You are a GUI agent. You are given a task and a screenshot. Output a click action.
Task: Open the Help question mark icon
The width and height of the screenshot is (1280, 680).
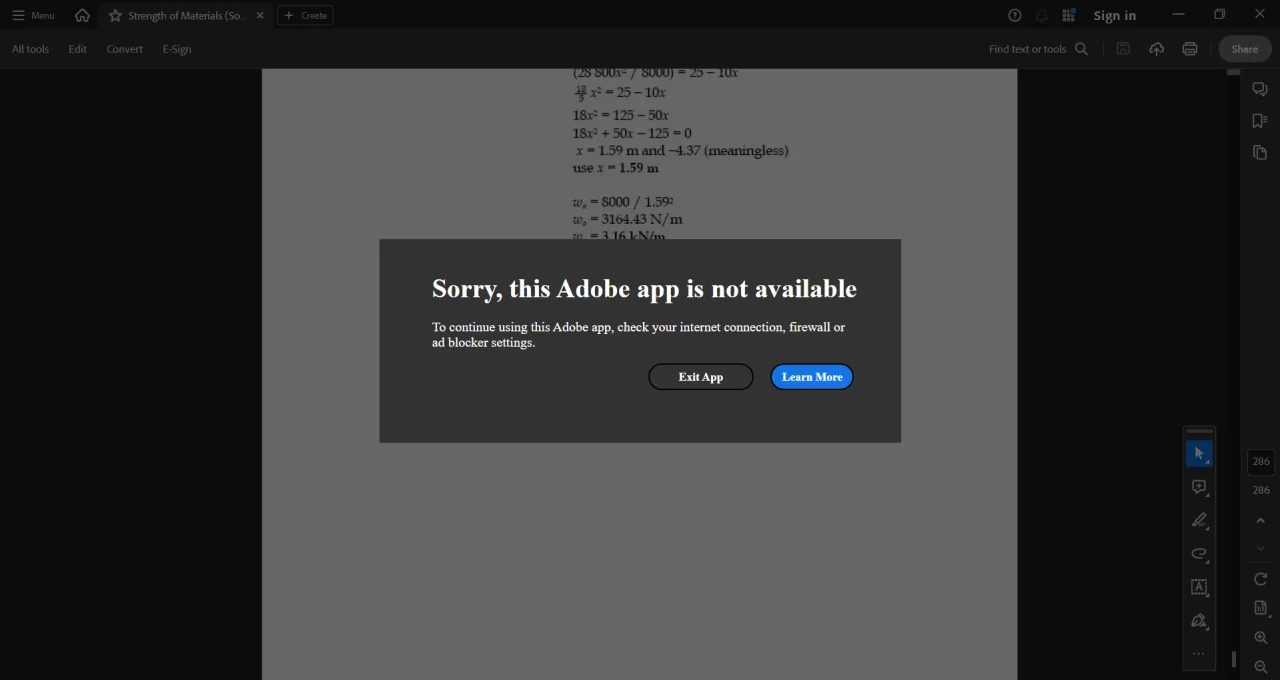[x=1015, y=15]
